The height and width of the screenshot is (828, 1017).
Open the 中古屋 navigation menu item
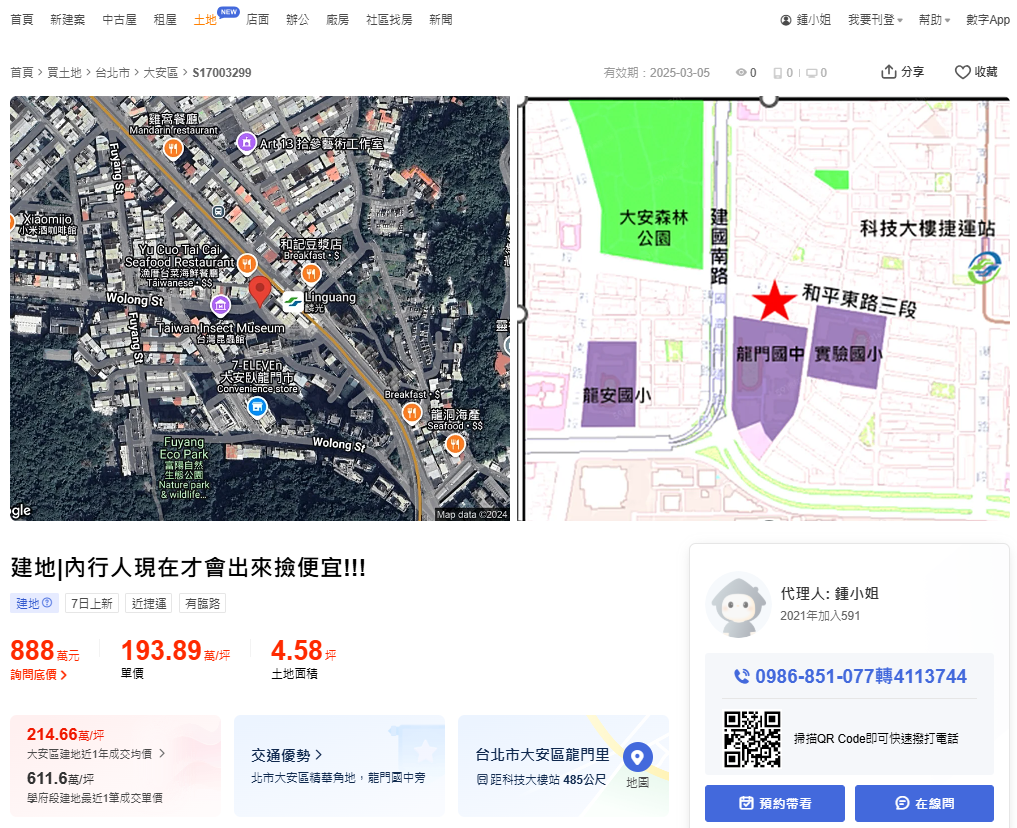119,20
